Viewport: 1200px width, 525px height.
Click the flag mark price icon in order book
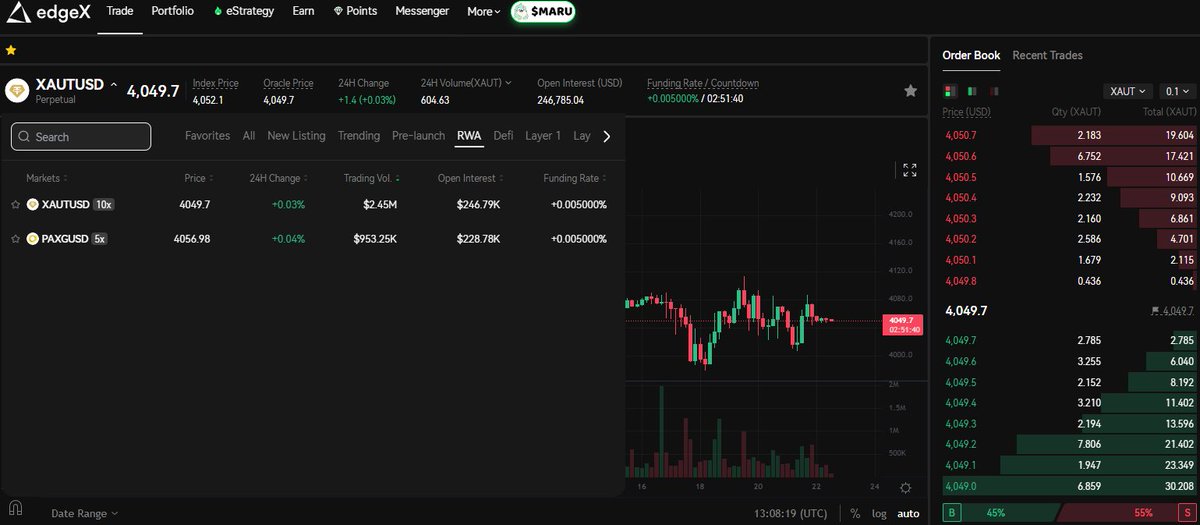1155,311
